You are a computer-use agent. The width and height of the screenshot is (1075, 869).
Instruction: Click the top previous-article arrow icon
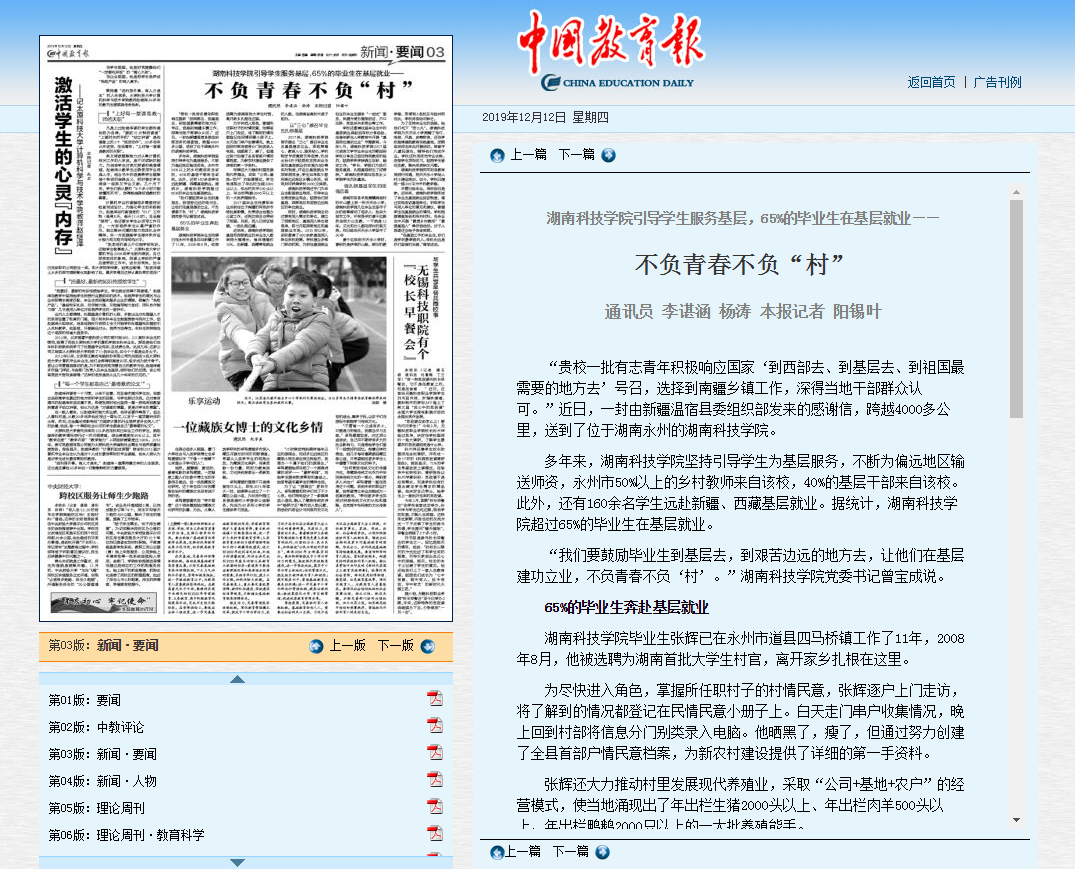click(497, 155)
